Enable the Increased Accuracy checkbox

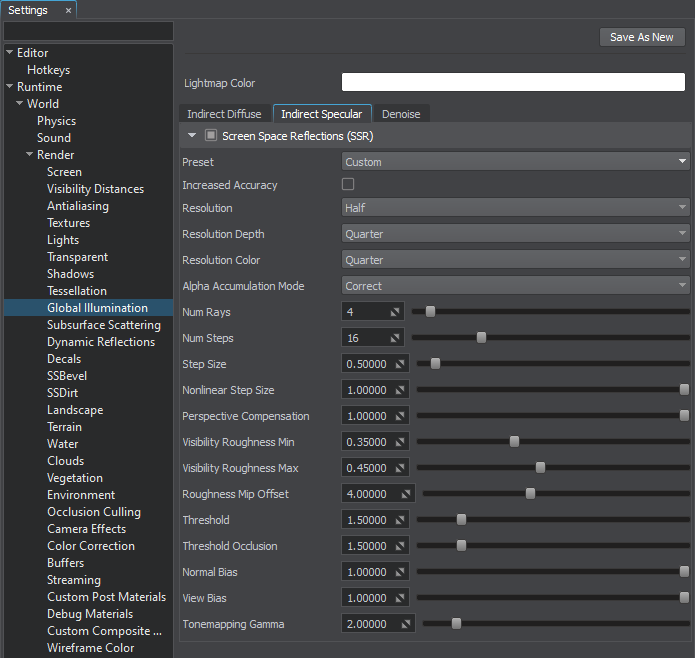(x=348, y=184)
